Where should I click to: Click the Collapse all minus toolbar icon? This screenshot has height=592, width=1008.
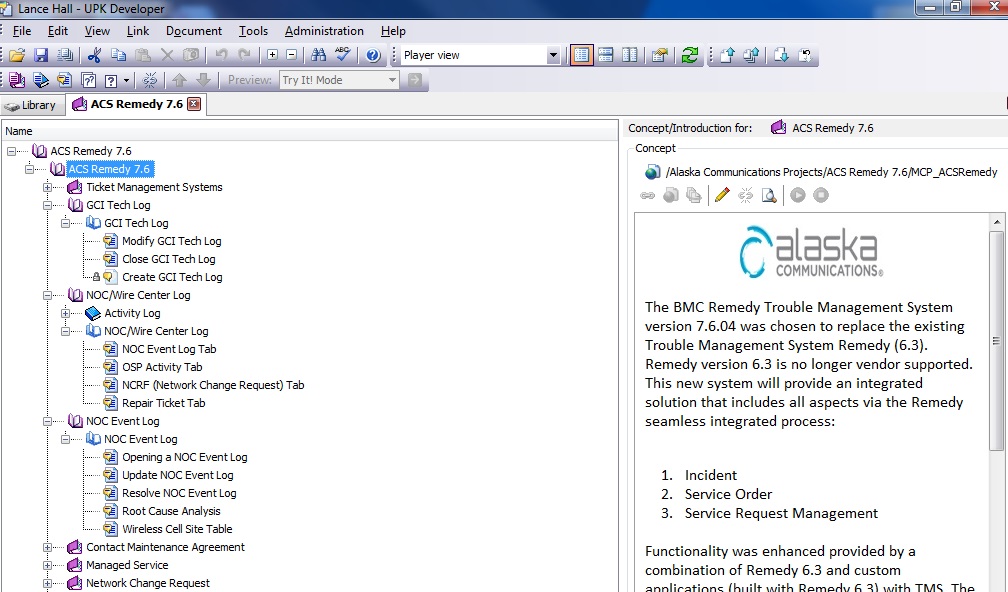point(291,55)
